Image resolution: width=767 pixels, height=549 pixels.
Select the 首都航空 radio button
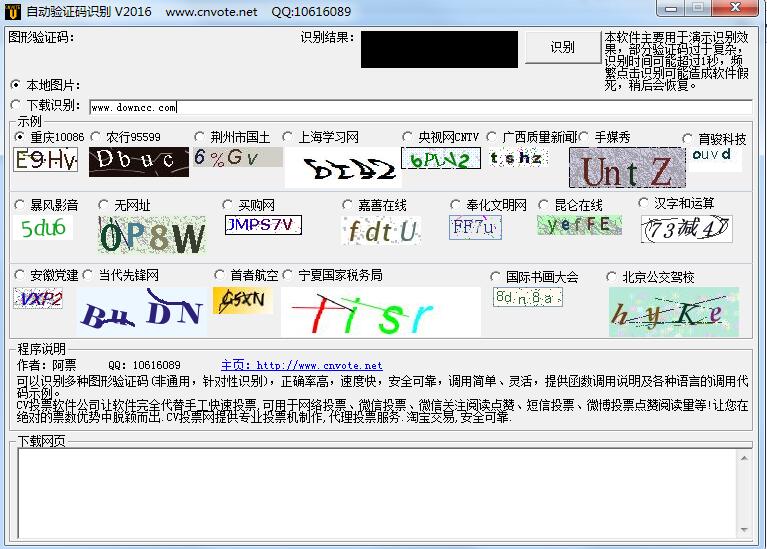click(x=219, y=275)
